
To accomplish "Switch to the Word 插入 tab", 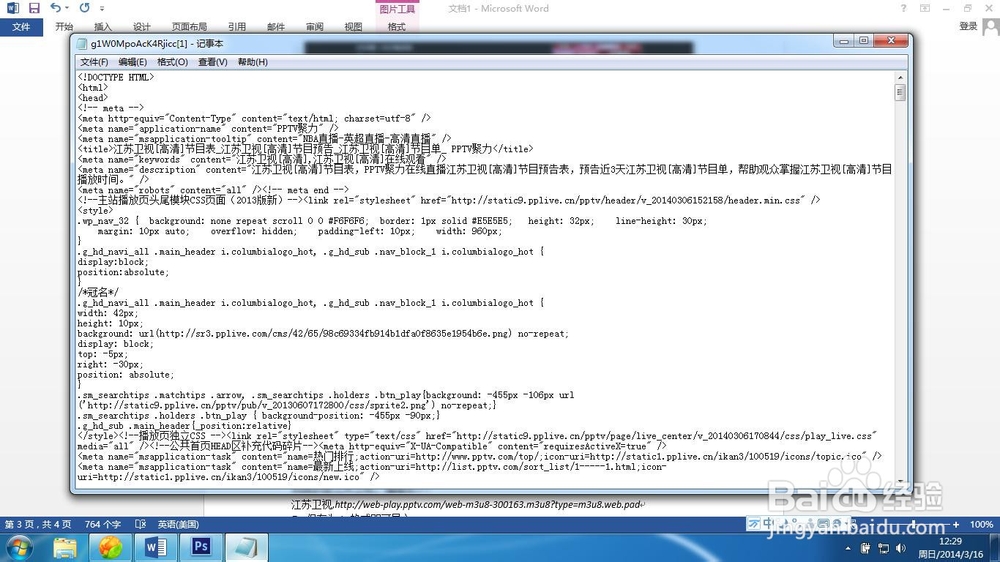I will (x=103, y=27).
